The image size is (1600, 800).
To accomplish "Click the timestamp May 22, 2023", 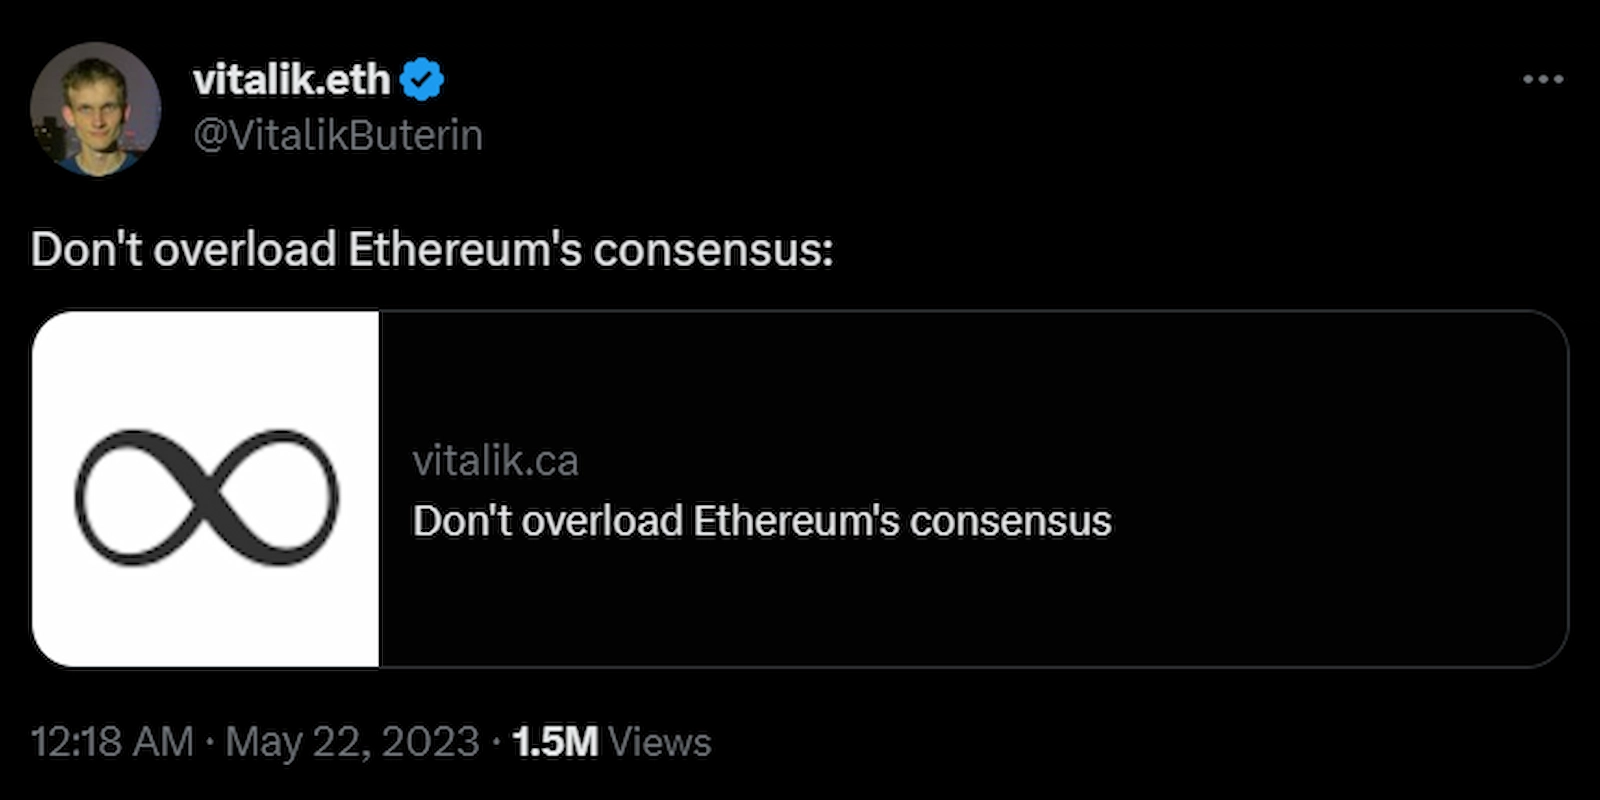I will [350, 742].
